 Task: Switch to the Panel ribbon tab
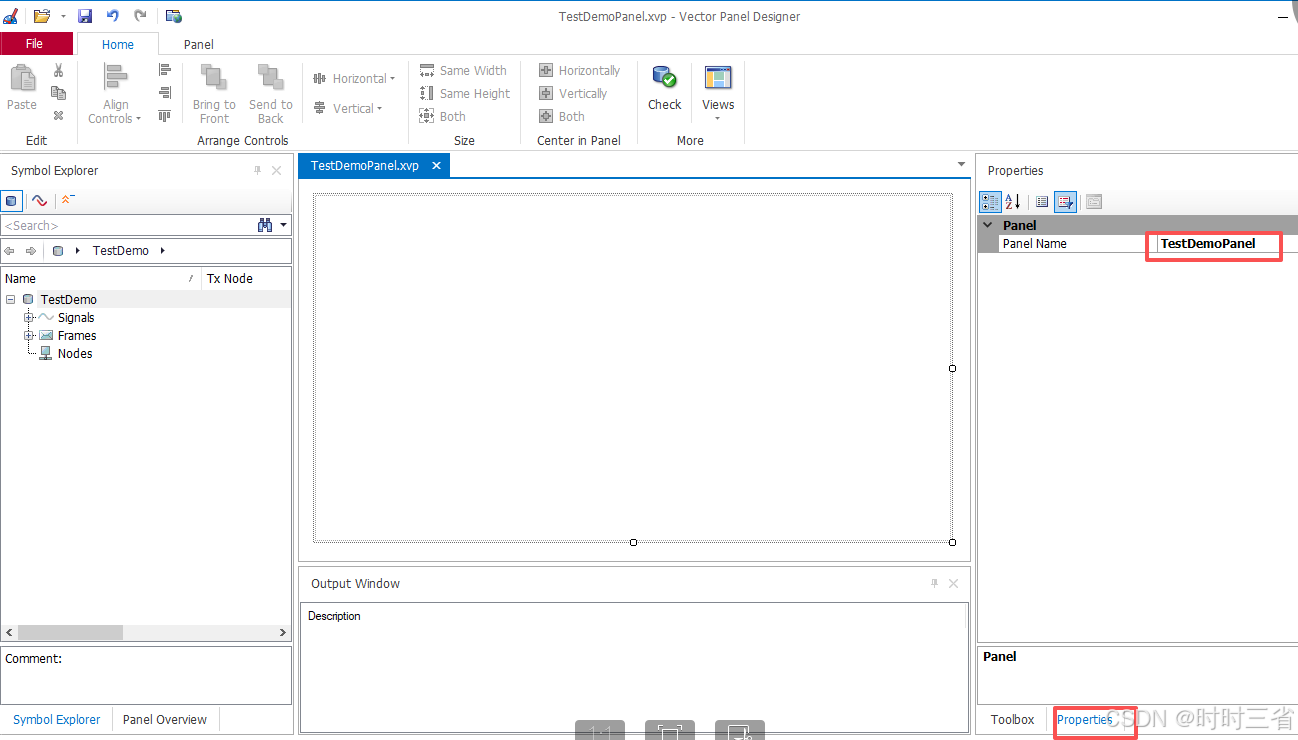click(198, 44)
